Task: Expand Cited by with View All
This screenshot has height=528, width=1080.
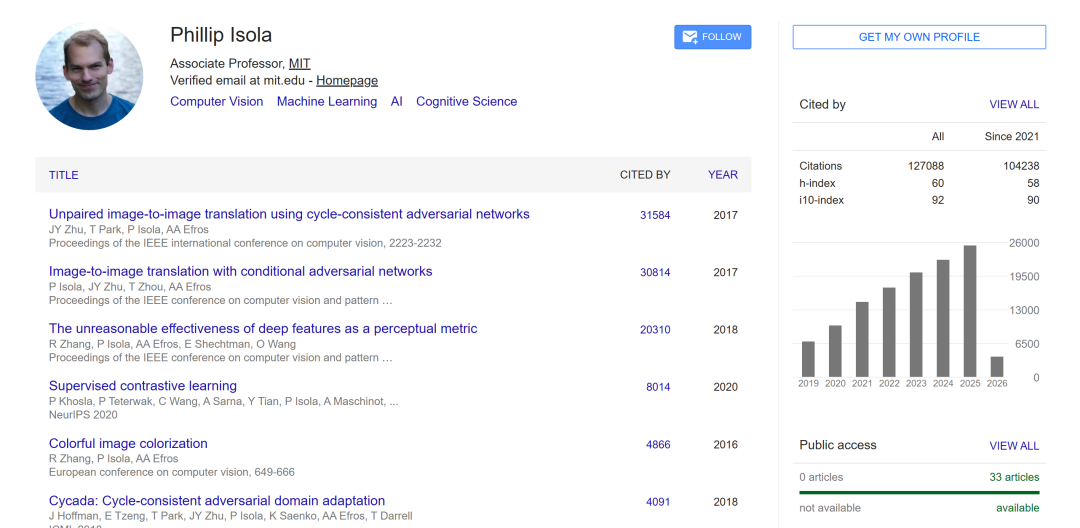Action: tap(1014, 105)
